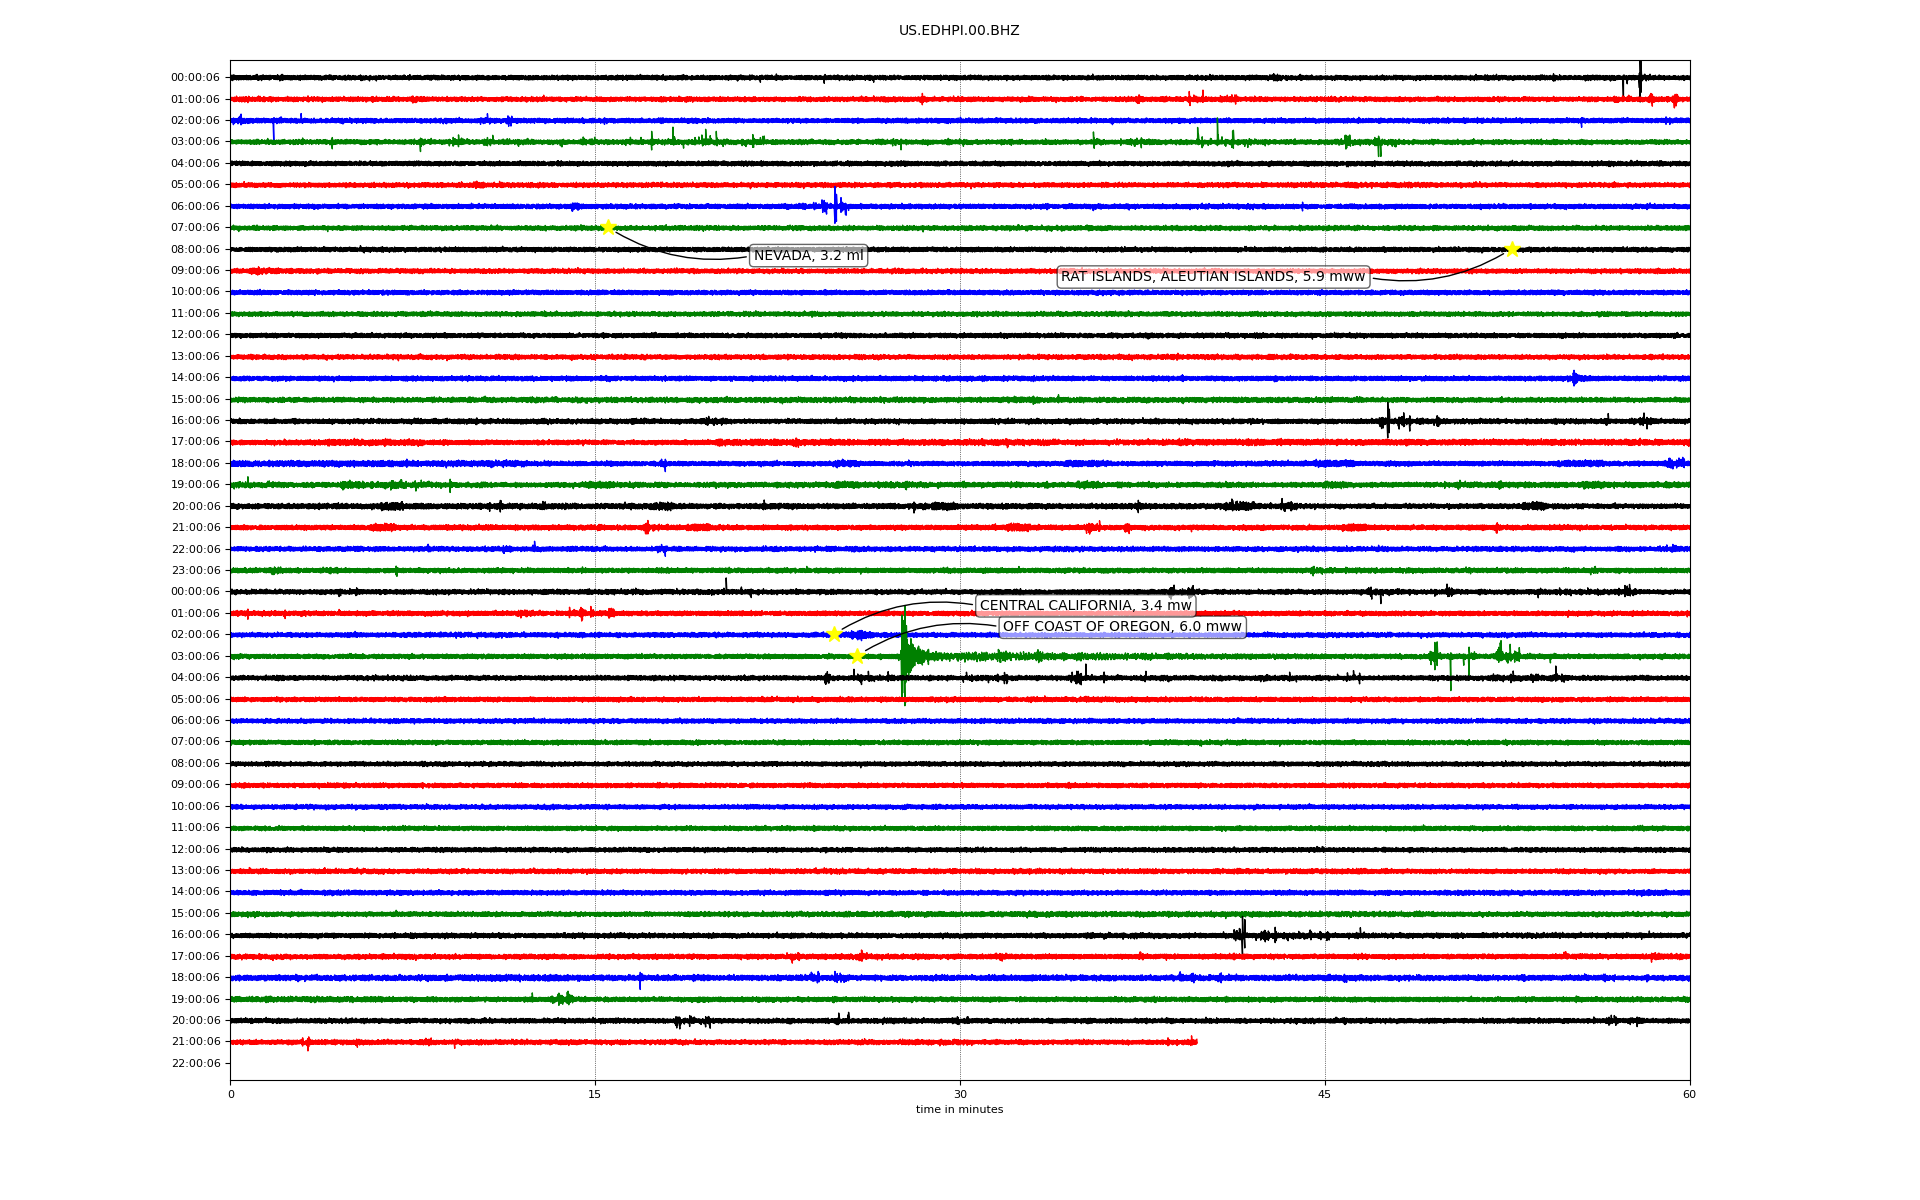The height and width of the screenshot is (1200, 1920).
Task: Click the CENTRAL CALIFORNIA, 3.4 mw label
Action: [x=1085, y=606]
